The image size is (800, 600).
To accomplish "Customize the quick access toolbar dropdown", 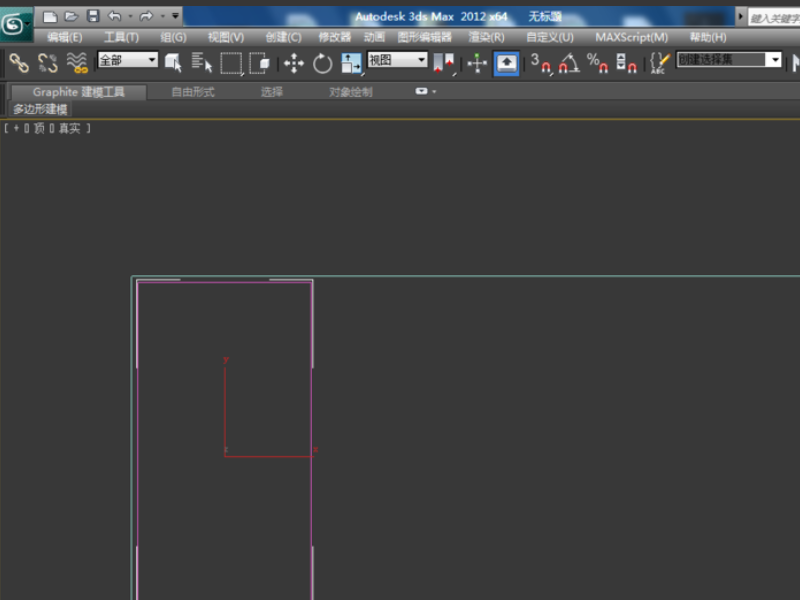I will 175,16.
